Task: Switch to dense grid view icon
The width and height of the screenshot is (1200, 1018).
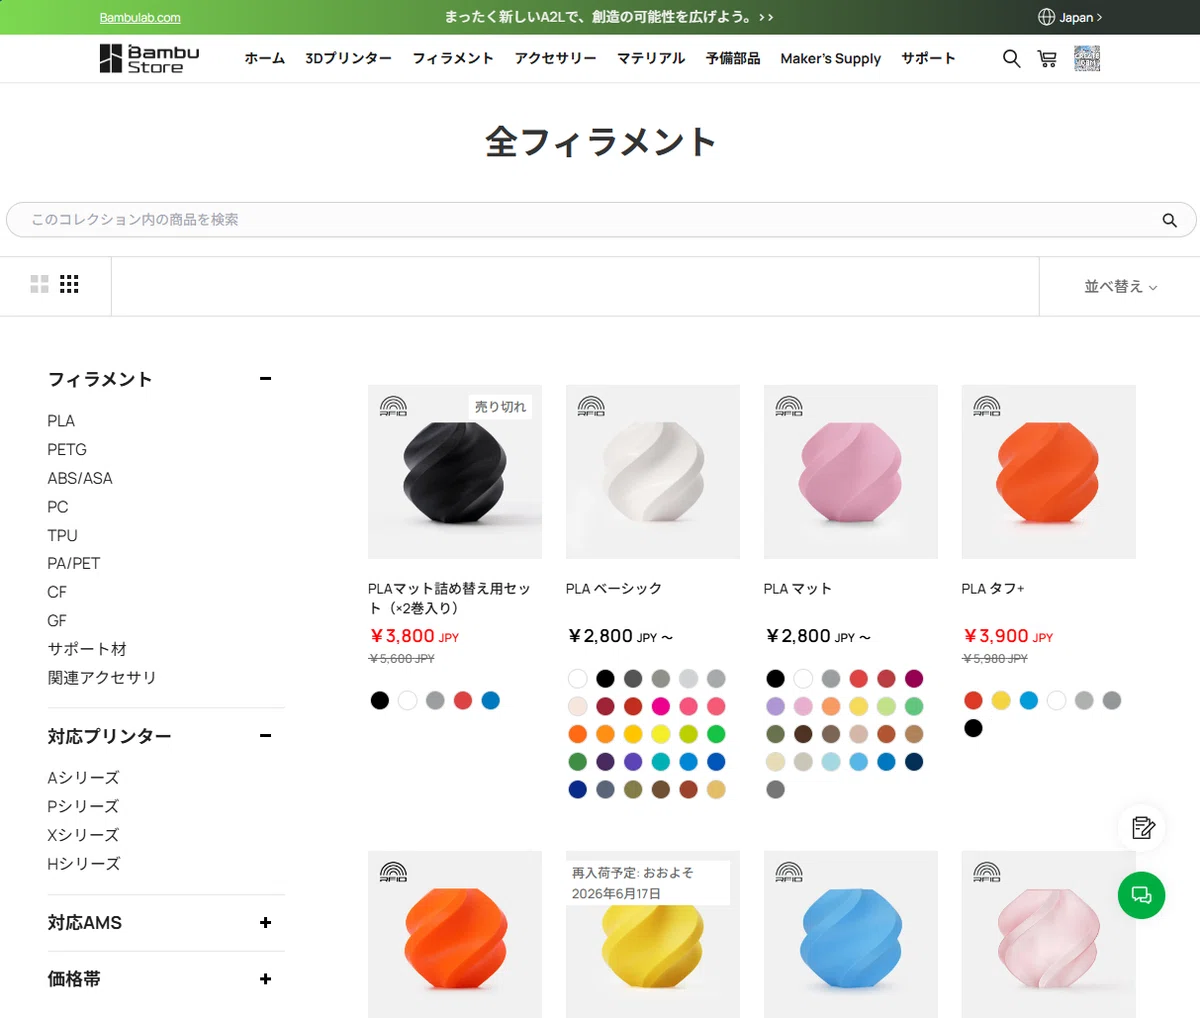Action: tap(69, 284)
